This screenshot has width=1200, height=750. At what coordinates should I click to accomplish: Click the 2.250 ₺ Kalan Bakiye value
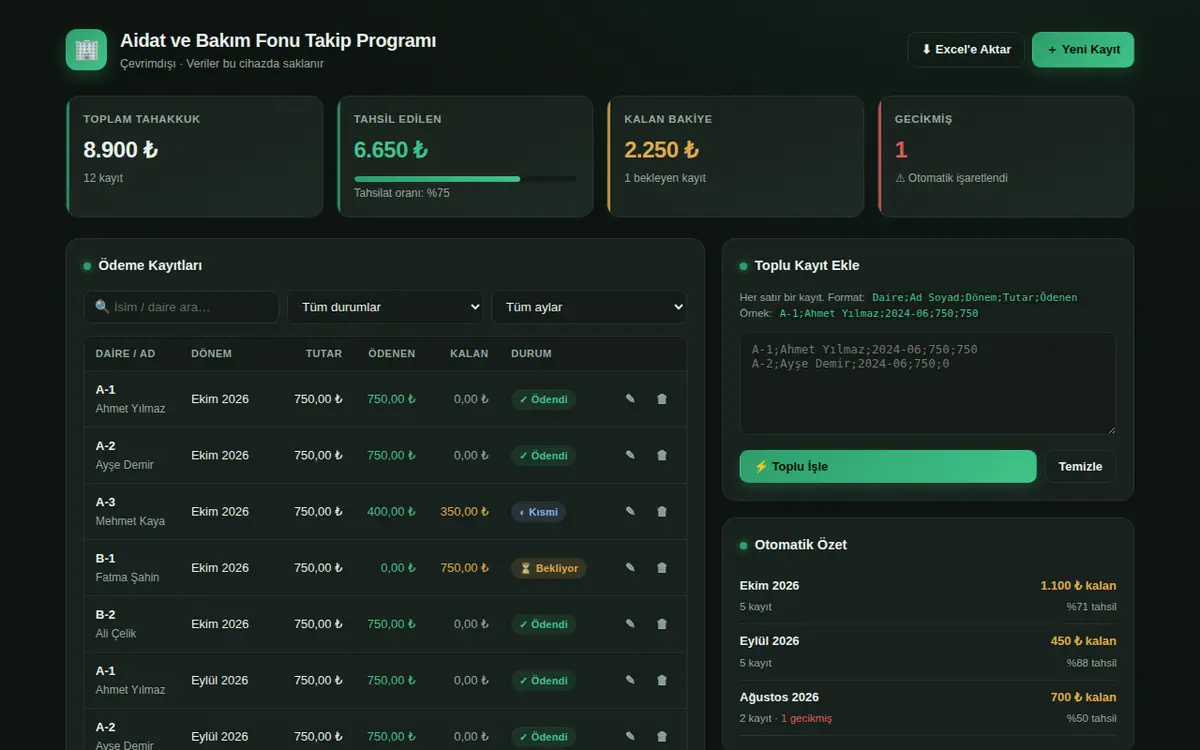coord(662,150)
